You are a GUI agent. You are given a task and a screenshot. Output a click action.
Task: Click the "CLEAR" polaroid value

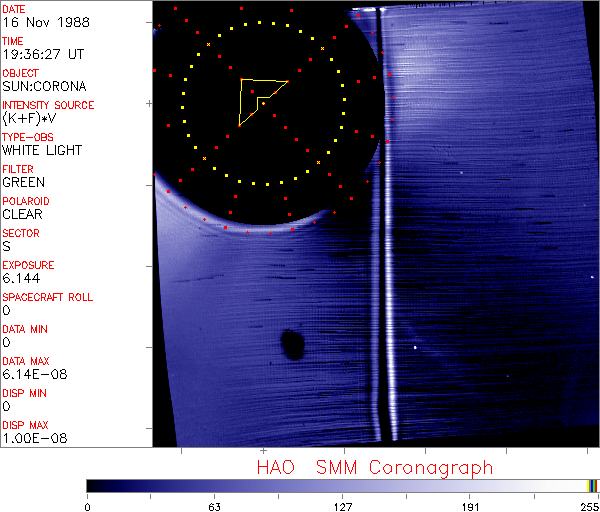click(x=23, y=215)
